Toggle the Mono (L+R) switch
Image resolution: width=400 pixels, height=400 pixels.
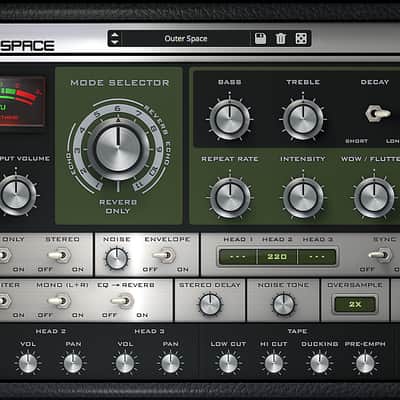[x=60, y=301]
